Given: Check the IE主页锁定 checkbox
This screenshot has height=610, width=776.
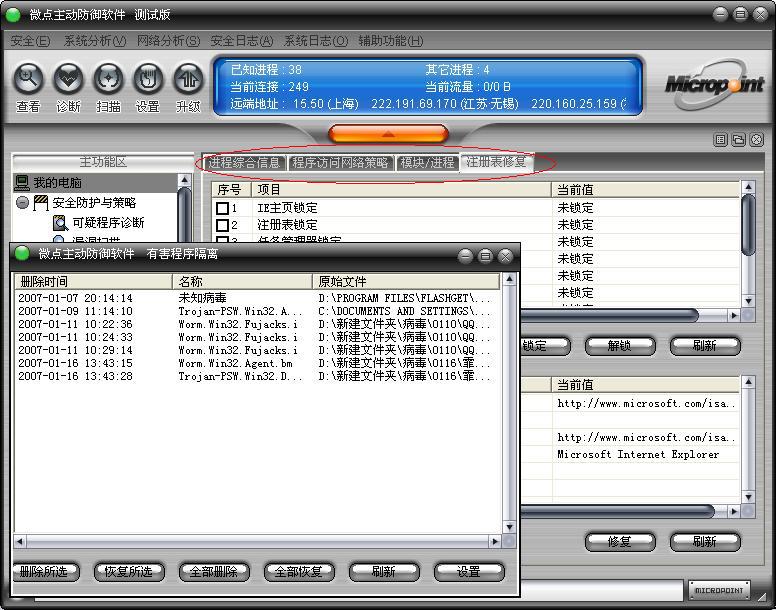Looking at the screenshot, I should 223,208.
